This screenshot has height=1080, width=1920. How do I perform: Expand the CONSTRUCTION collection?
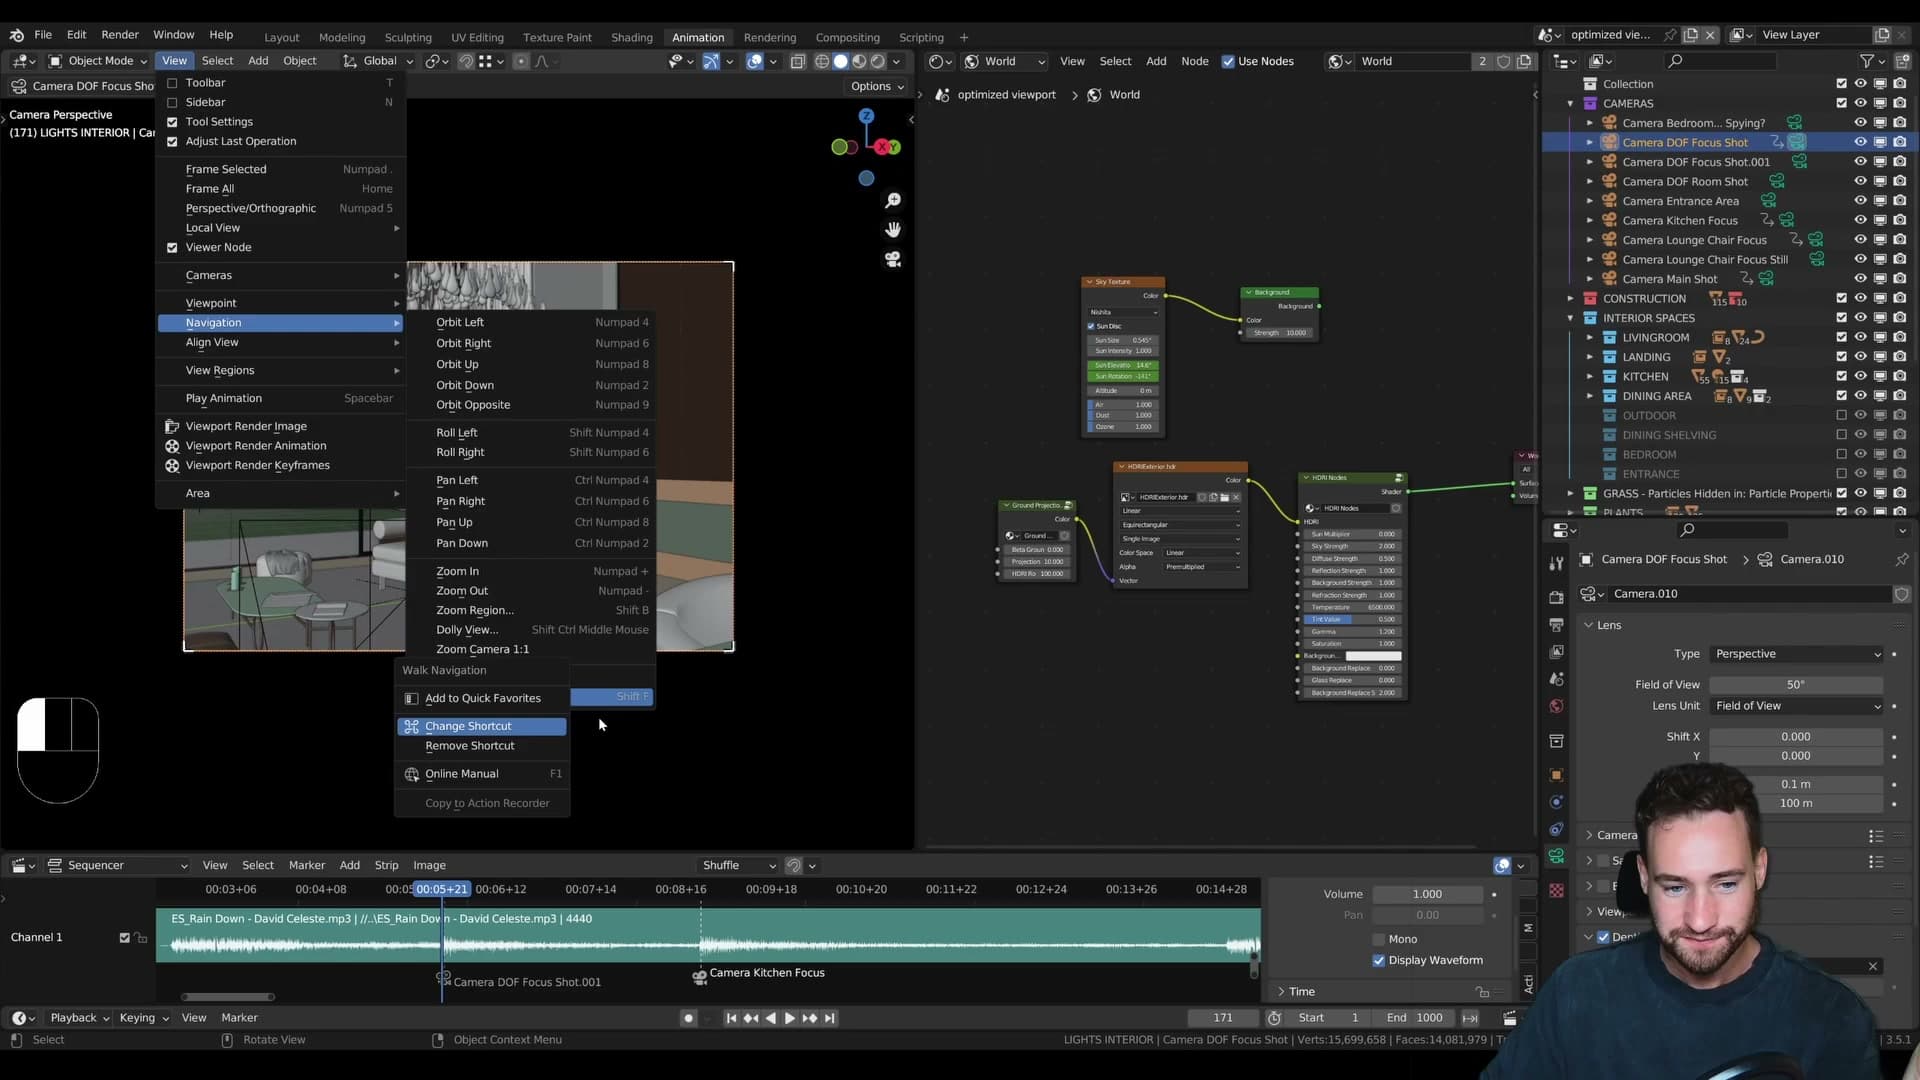[x=1570, y=299]
